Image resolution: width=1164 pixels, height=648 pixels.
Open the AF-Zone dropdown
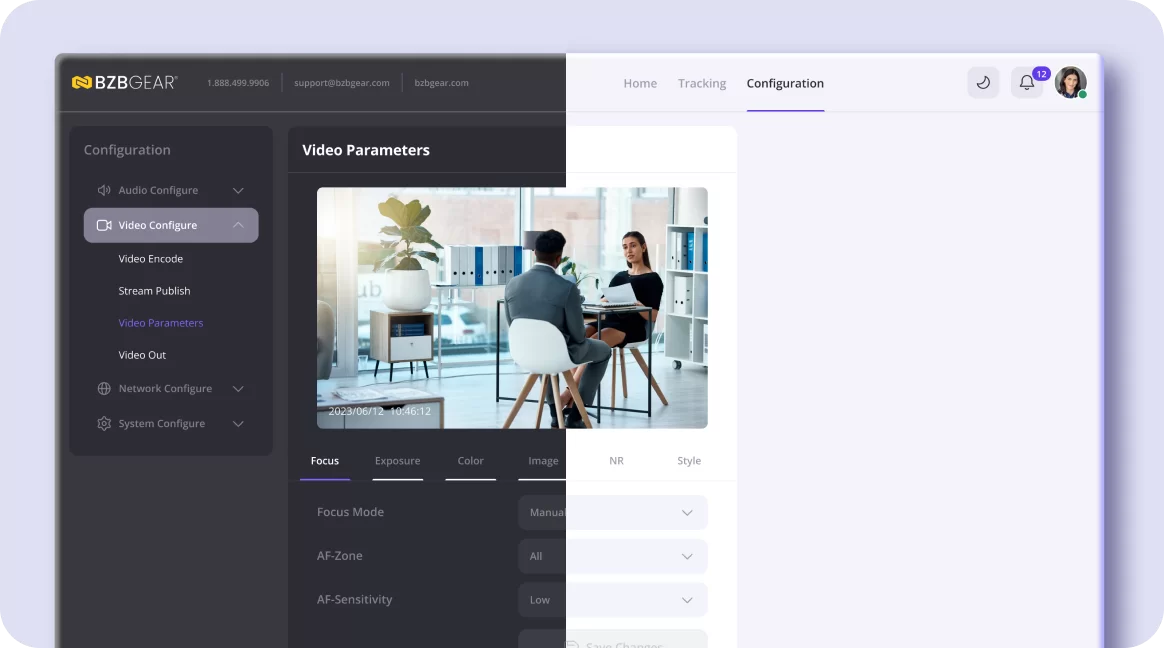click(612, 556)
